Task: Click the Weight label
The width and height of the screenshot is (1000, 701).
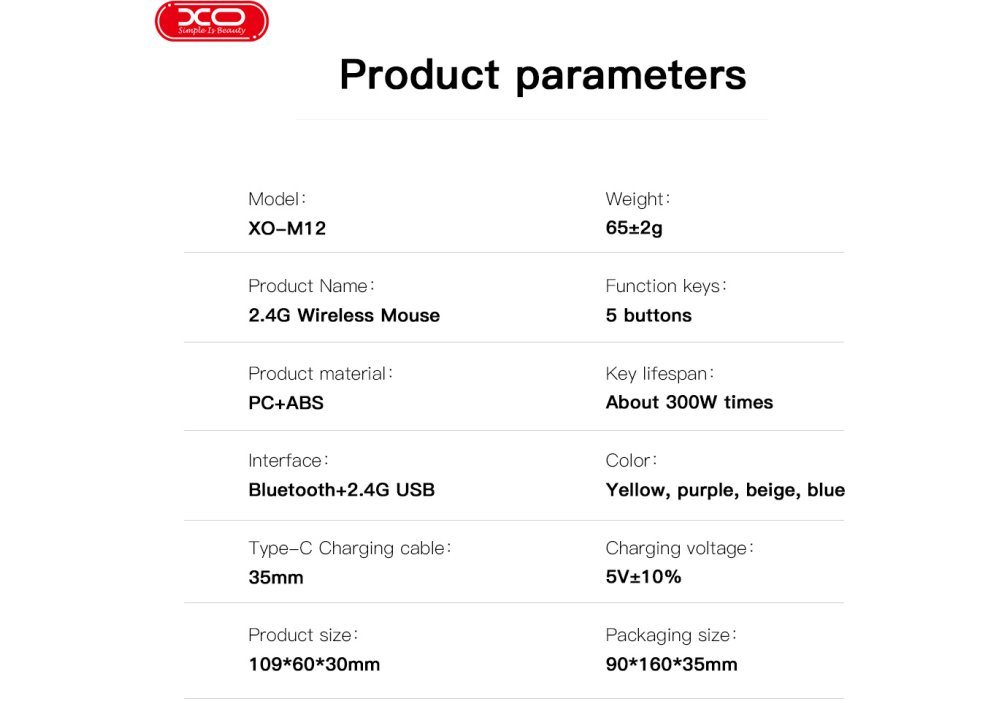Action: [x=637, y=199]
